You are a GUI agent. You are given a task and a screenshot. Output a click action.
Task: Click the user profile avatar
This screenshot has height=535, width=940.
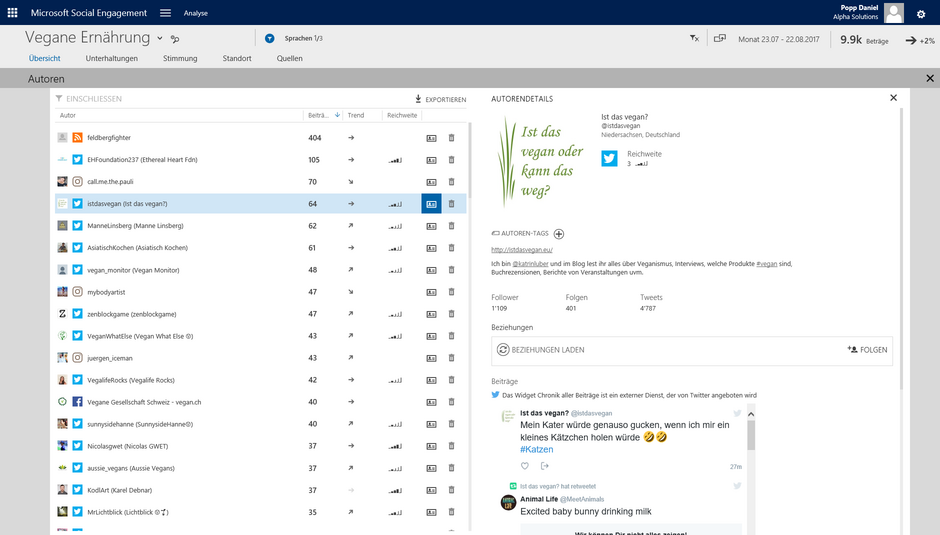coord(894,13)
